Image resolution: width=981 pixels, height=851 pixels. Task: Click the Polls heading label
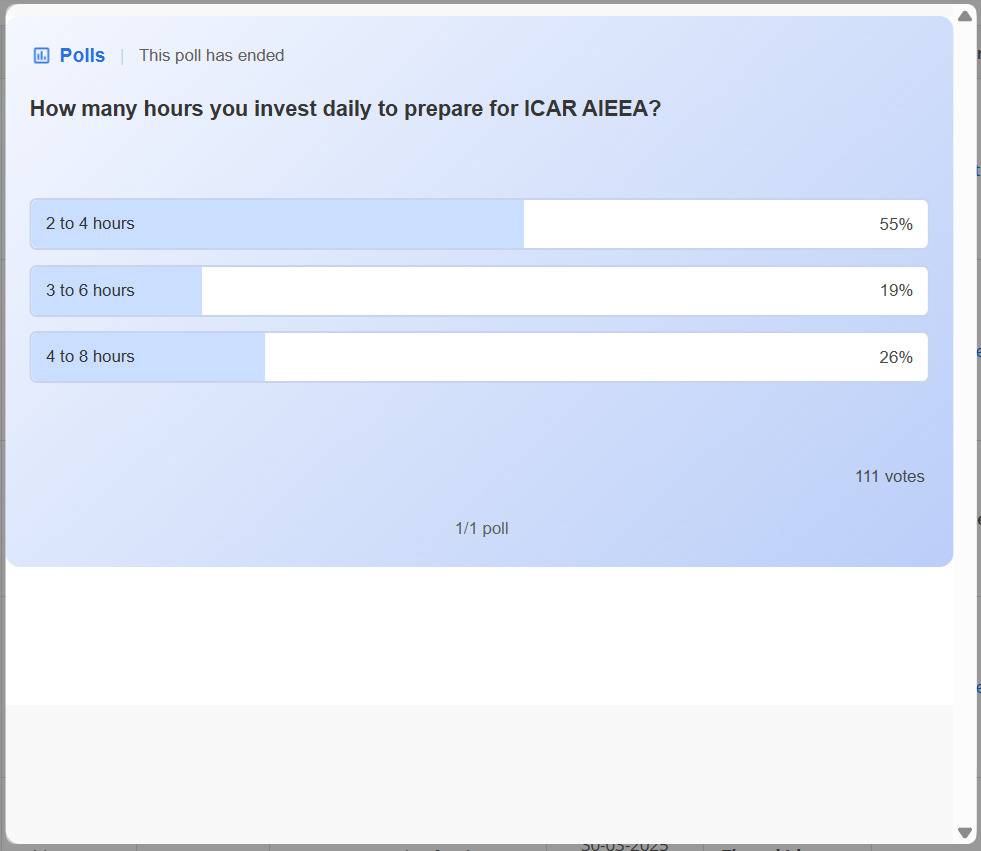(x=82, y=56)
